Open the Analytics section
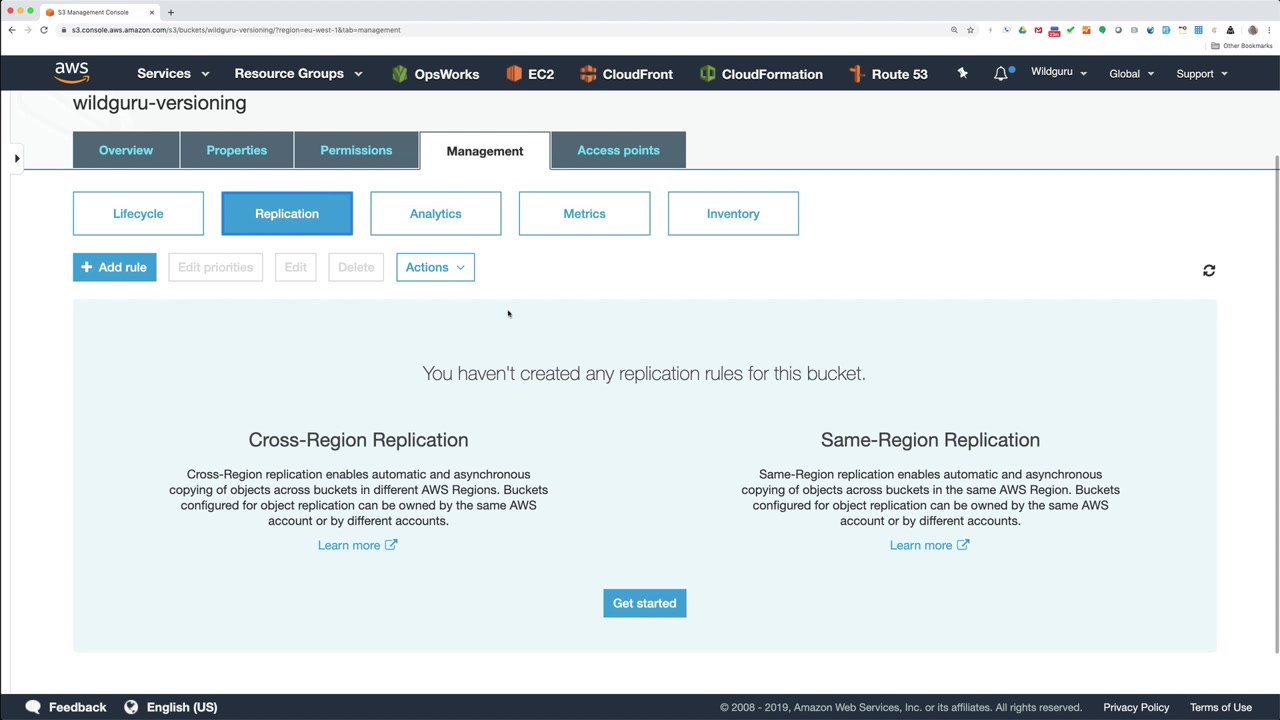The image size is (1280, 720). (436, 214)
